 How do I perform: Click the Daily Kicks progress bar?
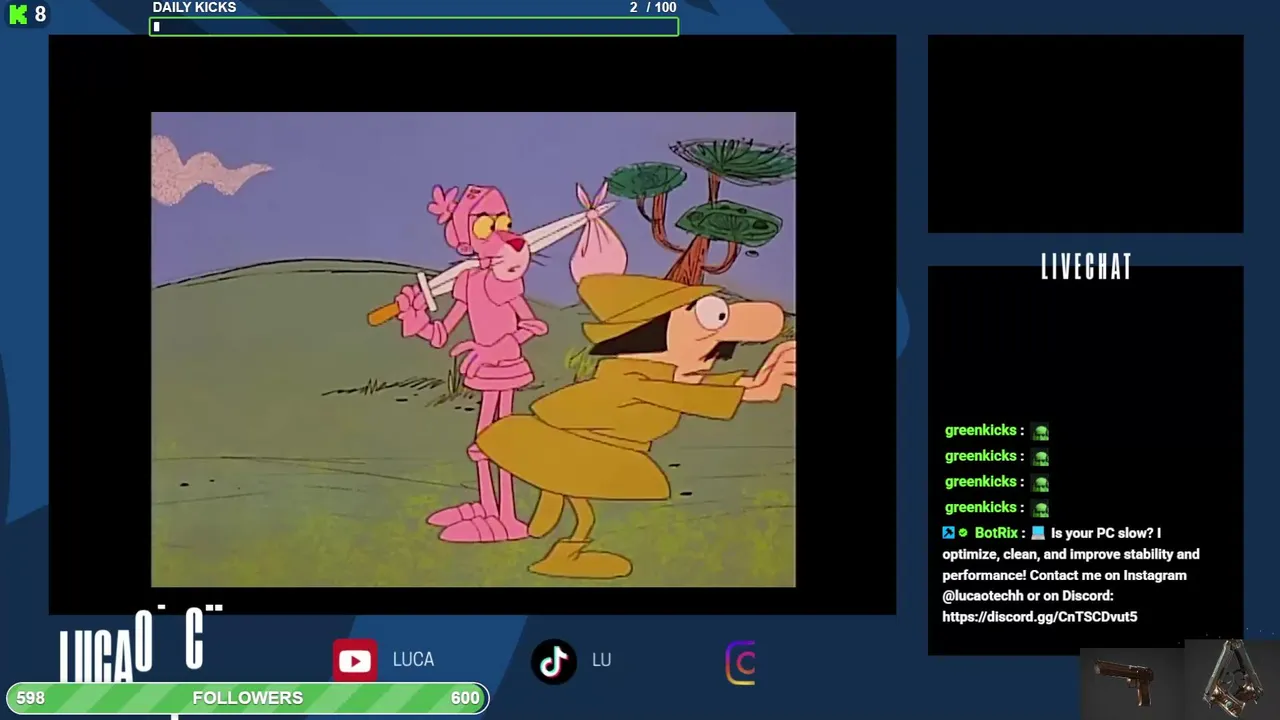pyautogui.click(x=414, y=27)
